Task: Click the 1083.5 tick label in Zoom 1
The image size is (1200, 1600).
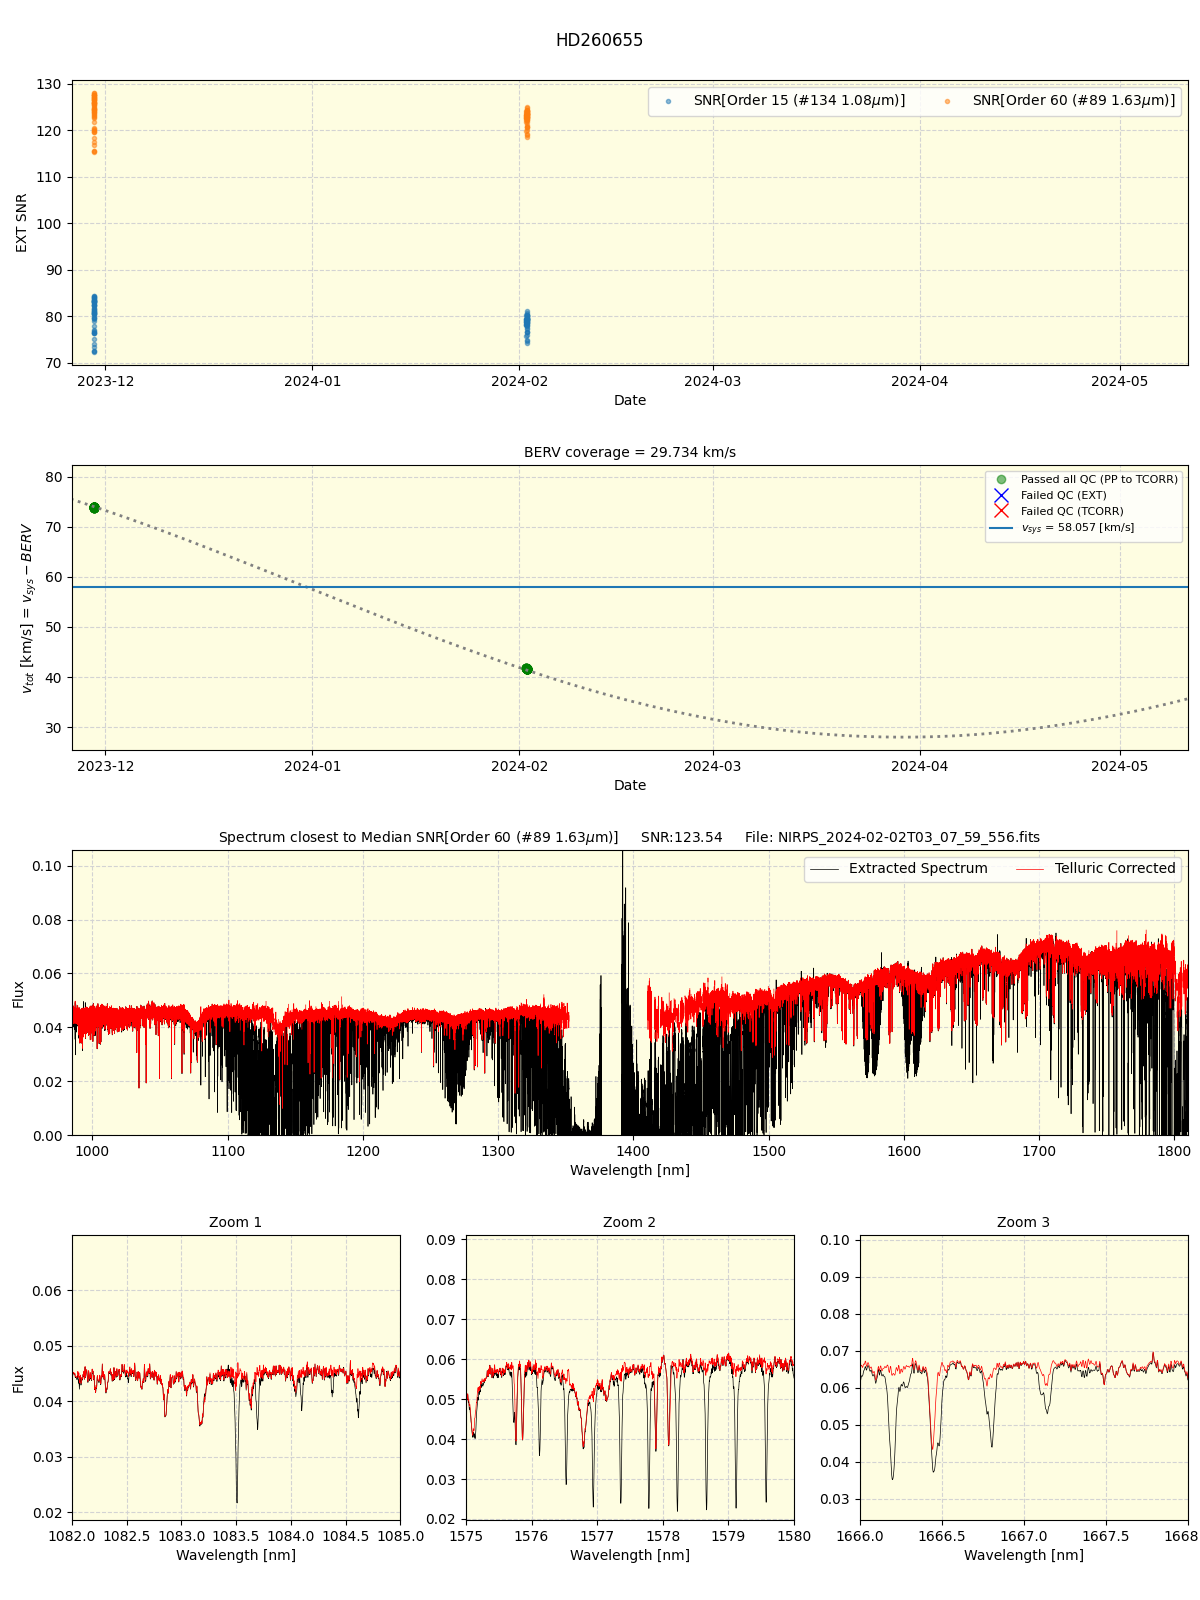Action: click(236, 1535)
